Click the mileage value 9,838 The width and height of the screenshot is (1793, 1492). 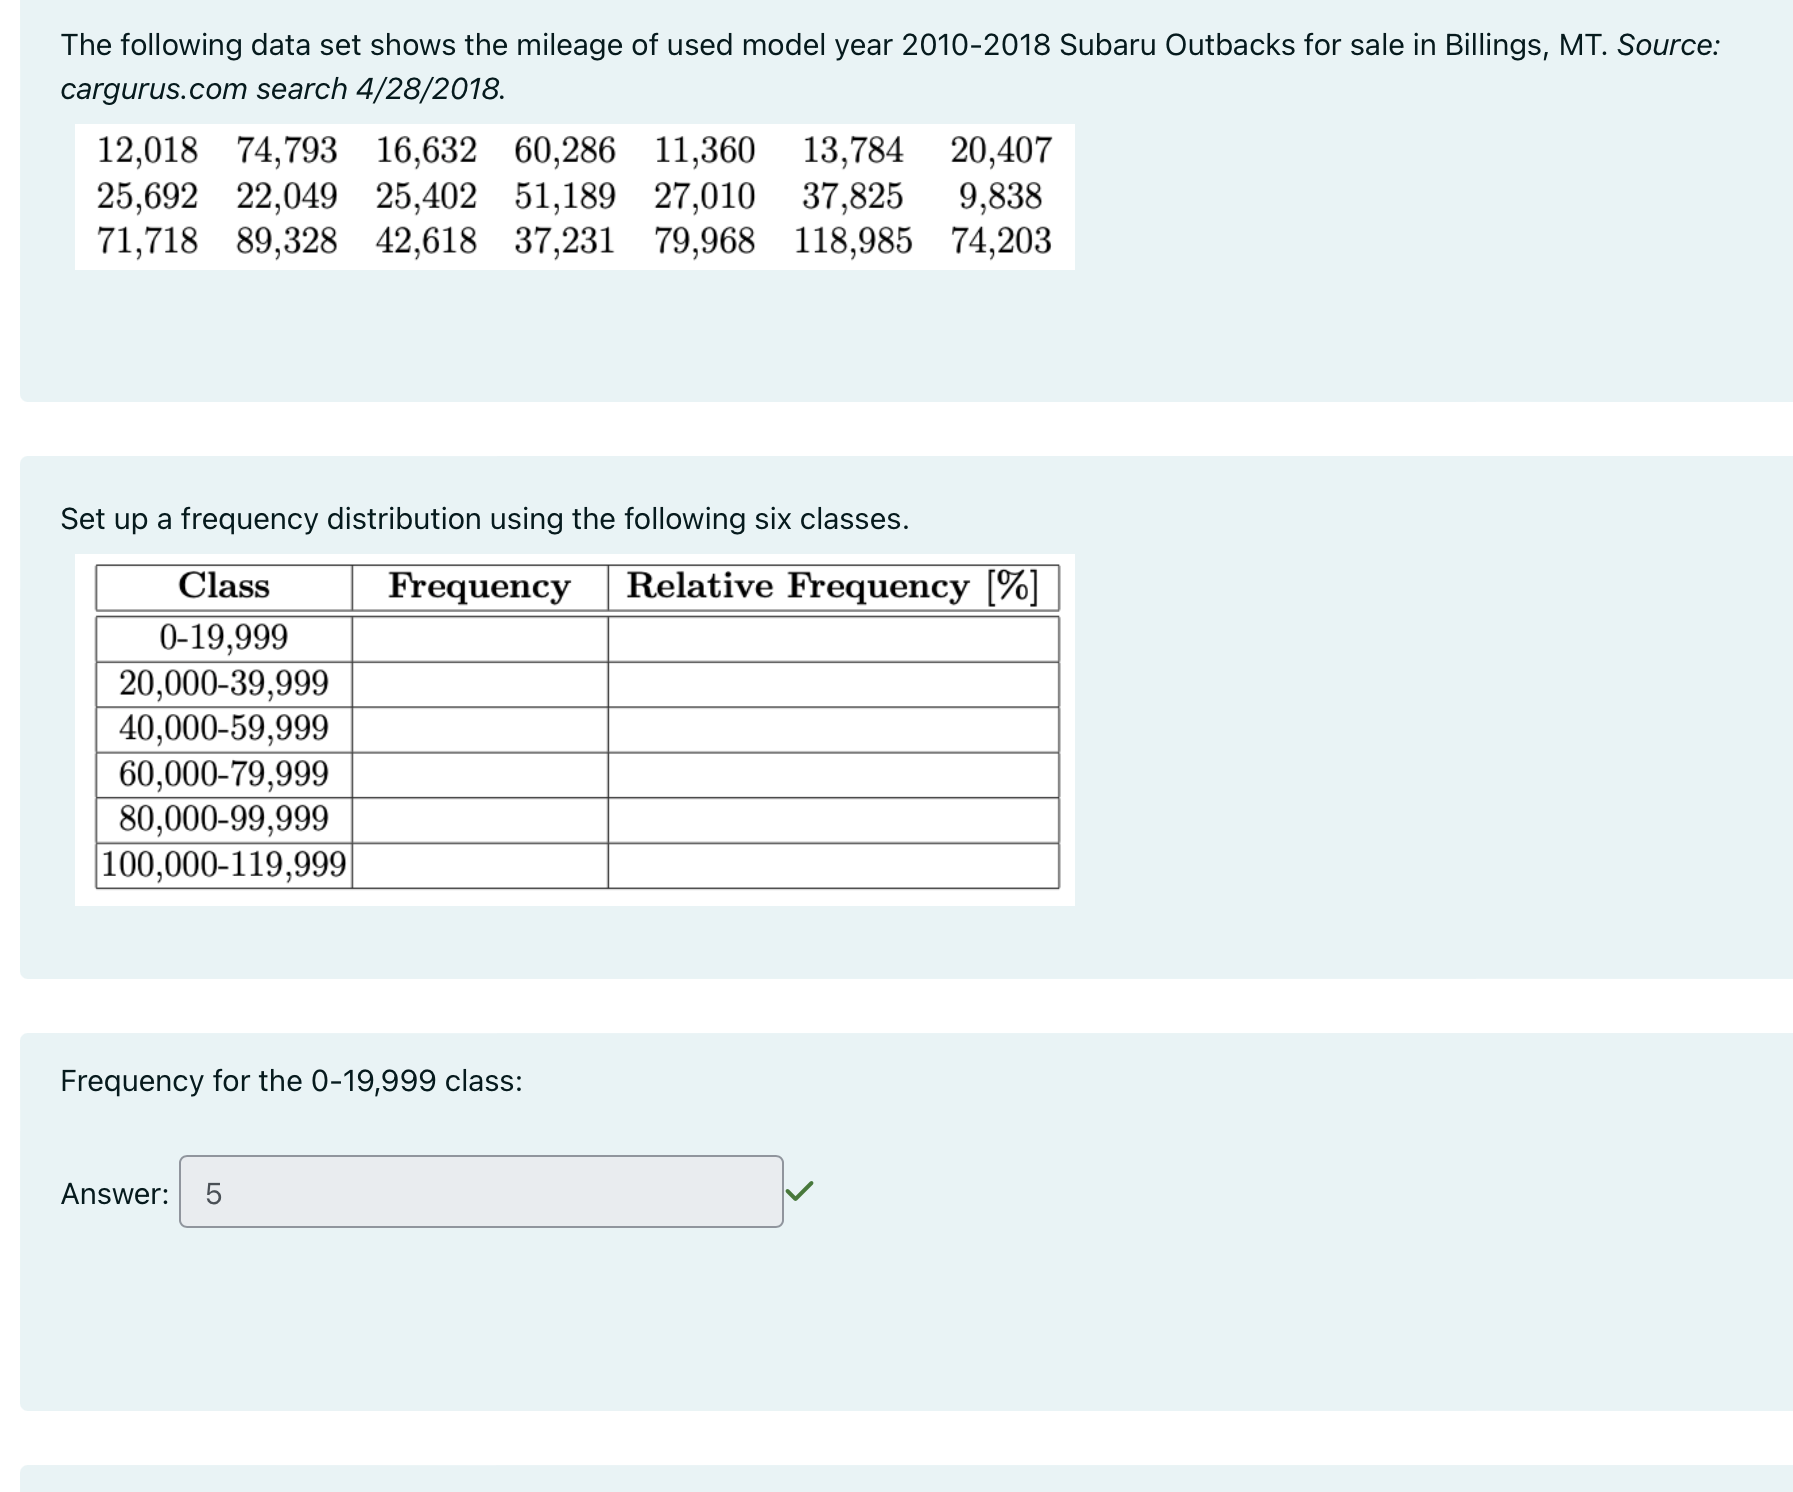click(999, 195)
